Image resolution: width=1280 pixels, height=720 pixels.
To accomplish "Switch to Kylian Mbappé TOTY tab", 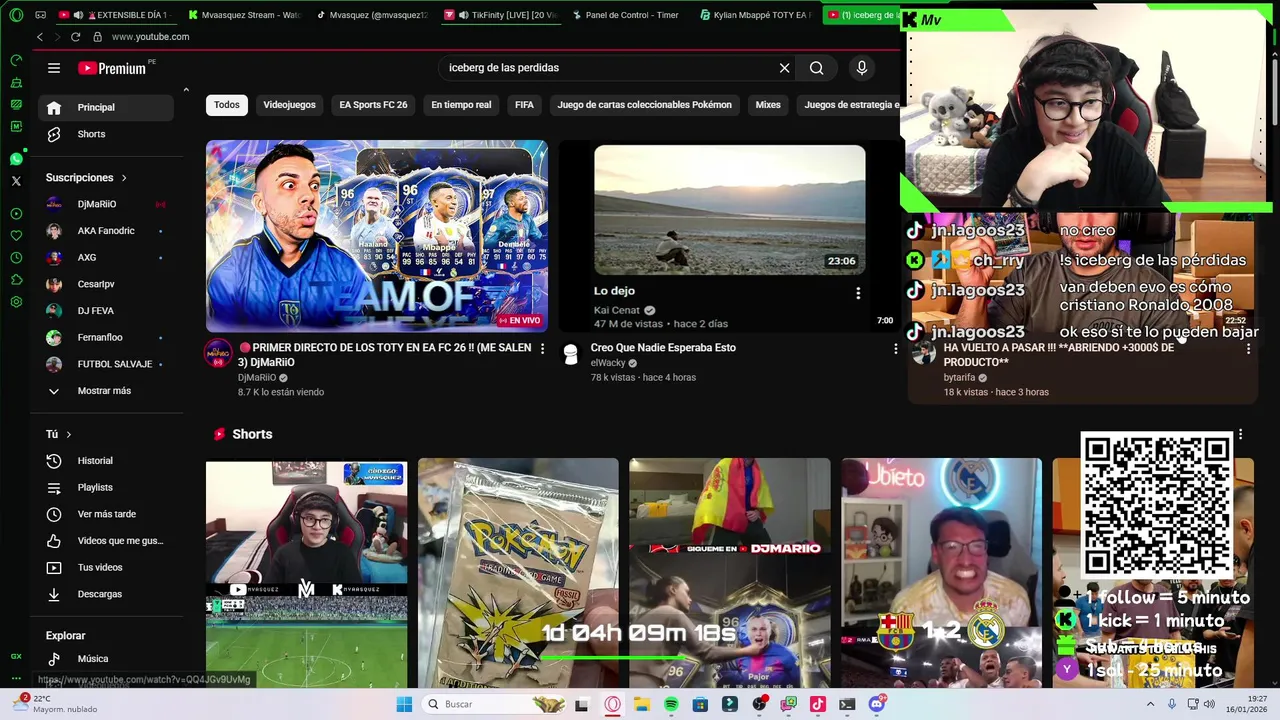I will [x=757, y=15].
